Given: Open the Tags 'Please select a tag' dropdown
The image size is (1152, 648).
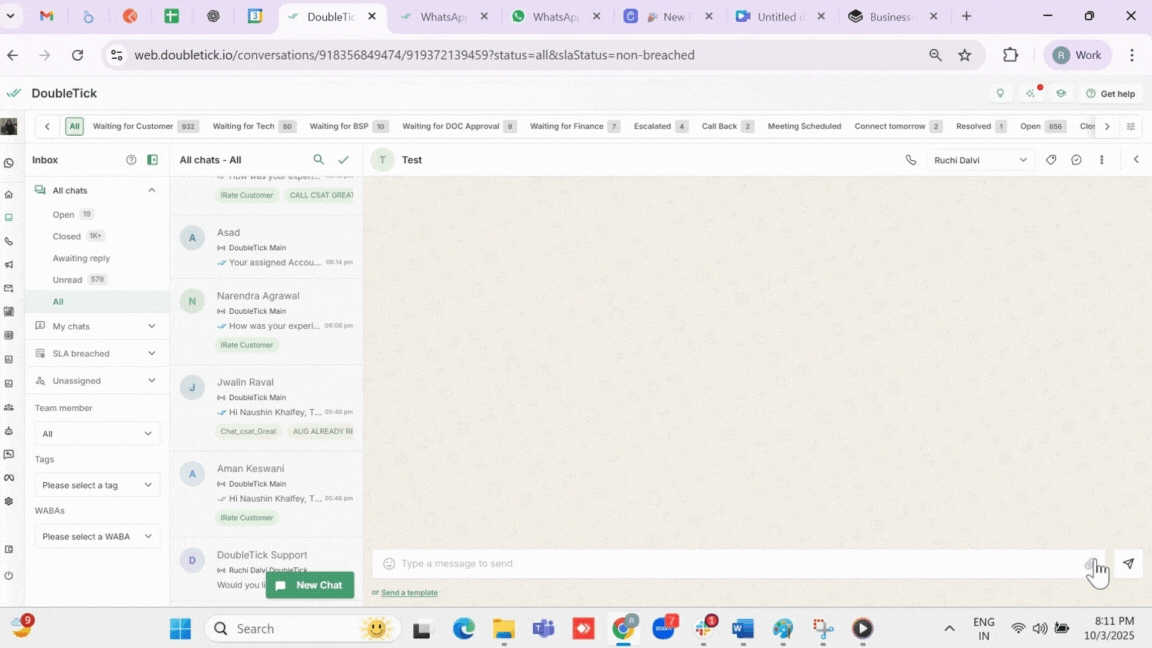Looking at the screenshot, I should 97,485.
